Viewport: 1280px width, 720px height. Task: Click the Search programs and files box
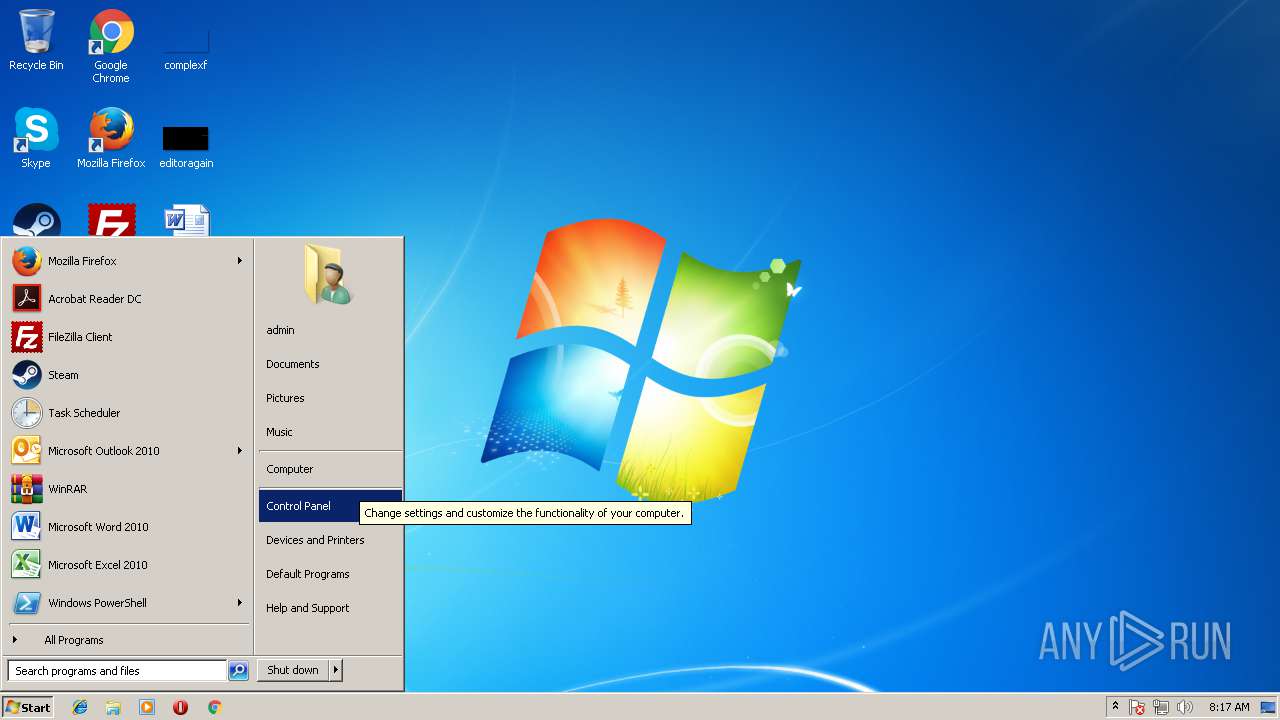(117, 671)
